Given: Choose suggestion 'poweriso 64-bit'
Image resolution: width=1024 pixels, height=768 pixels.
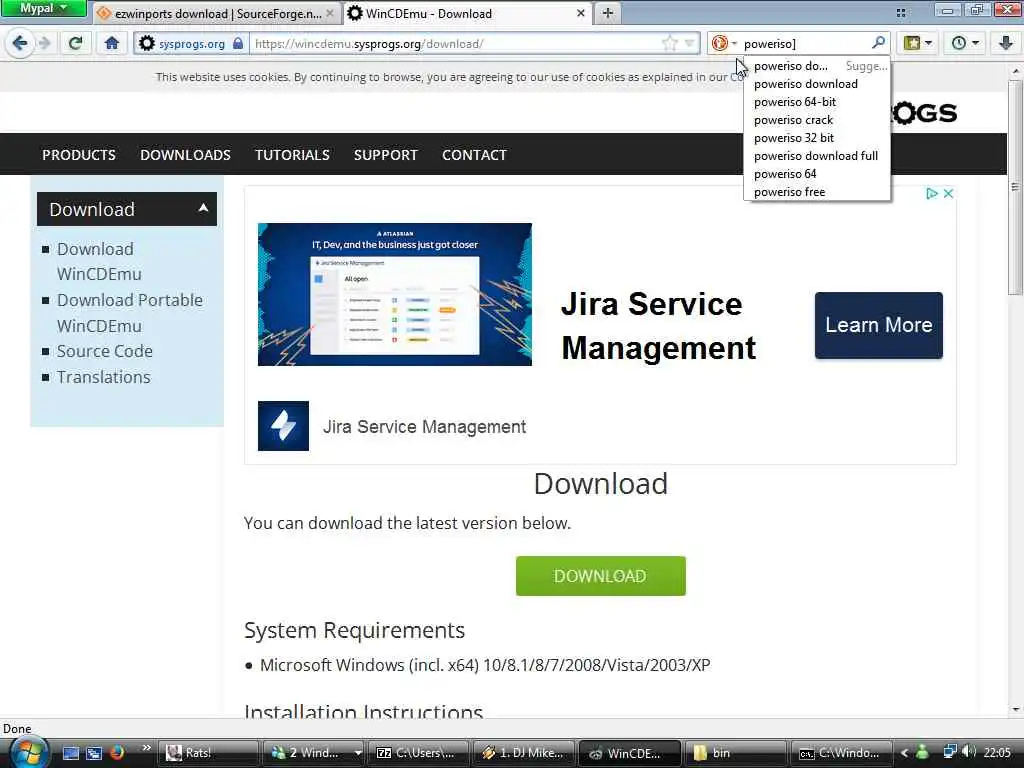Looking at the screenshot, I should [816, 102].
